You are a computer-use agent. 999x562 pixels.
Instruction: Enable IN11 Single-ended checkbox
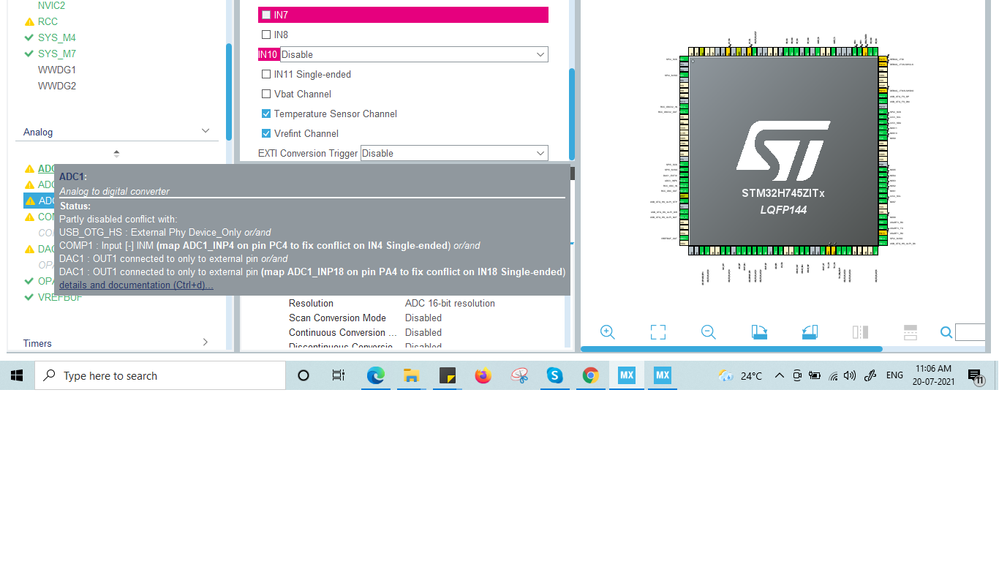click(x=266, y=74)
